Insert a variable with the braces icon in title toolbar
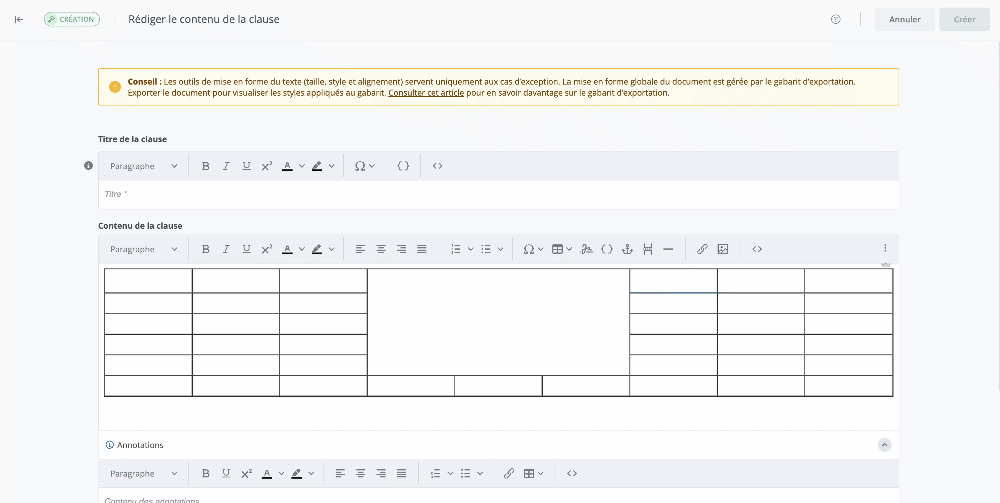The width and height of the screenshot is (1000, 503). [x=403, y=166]
